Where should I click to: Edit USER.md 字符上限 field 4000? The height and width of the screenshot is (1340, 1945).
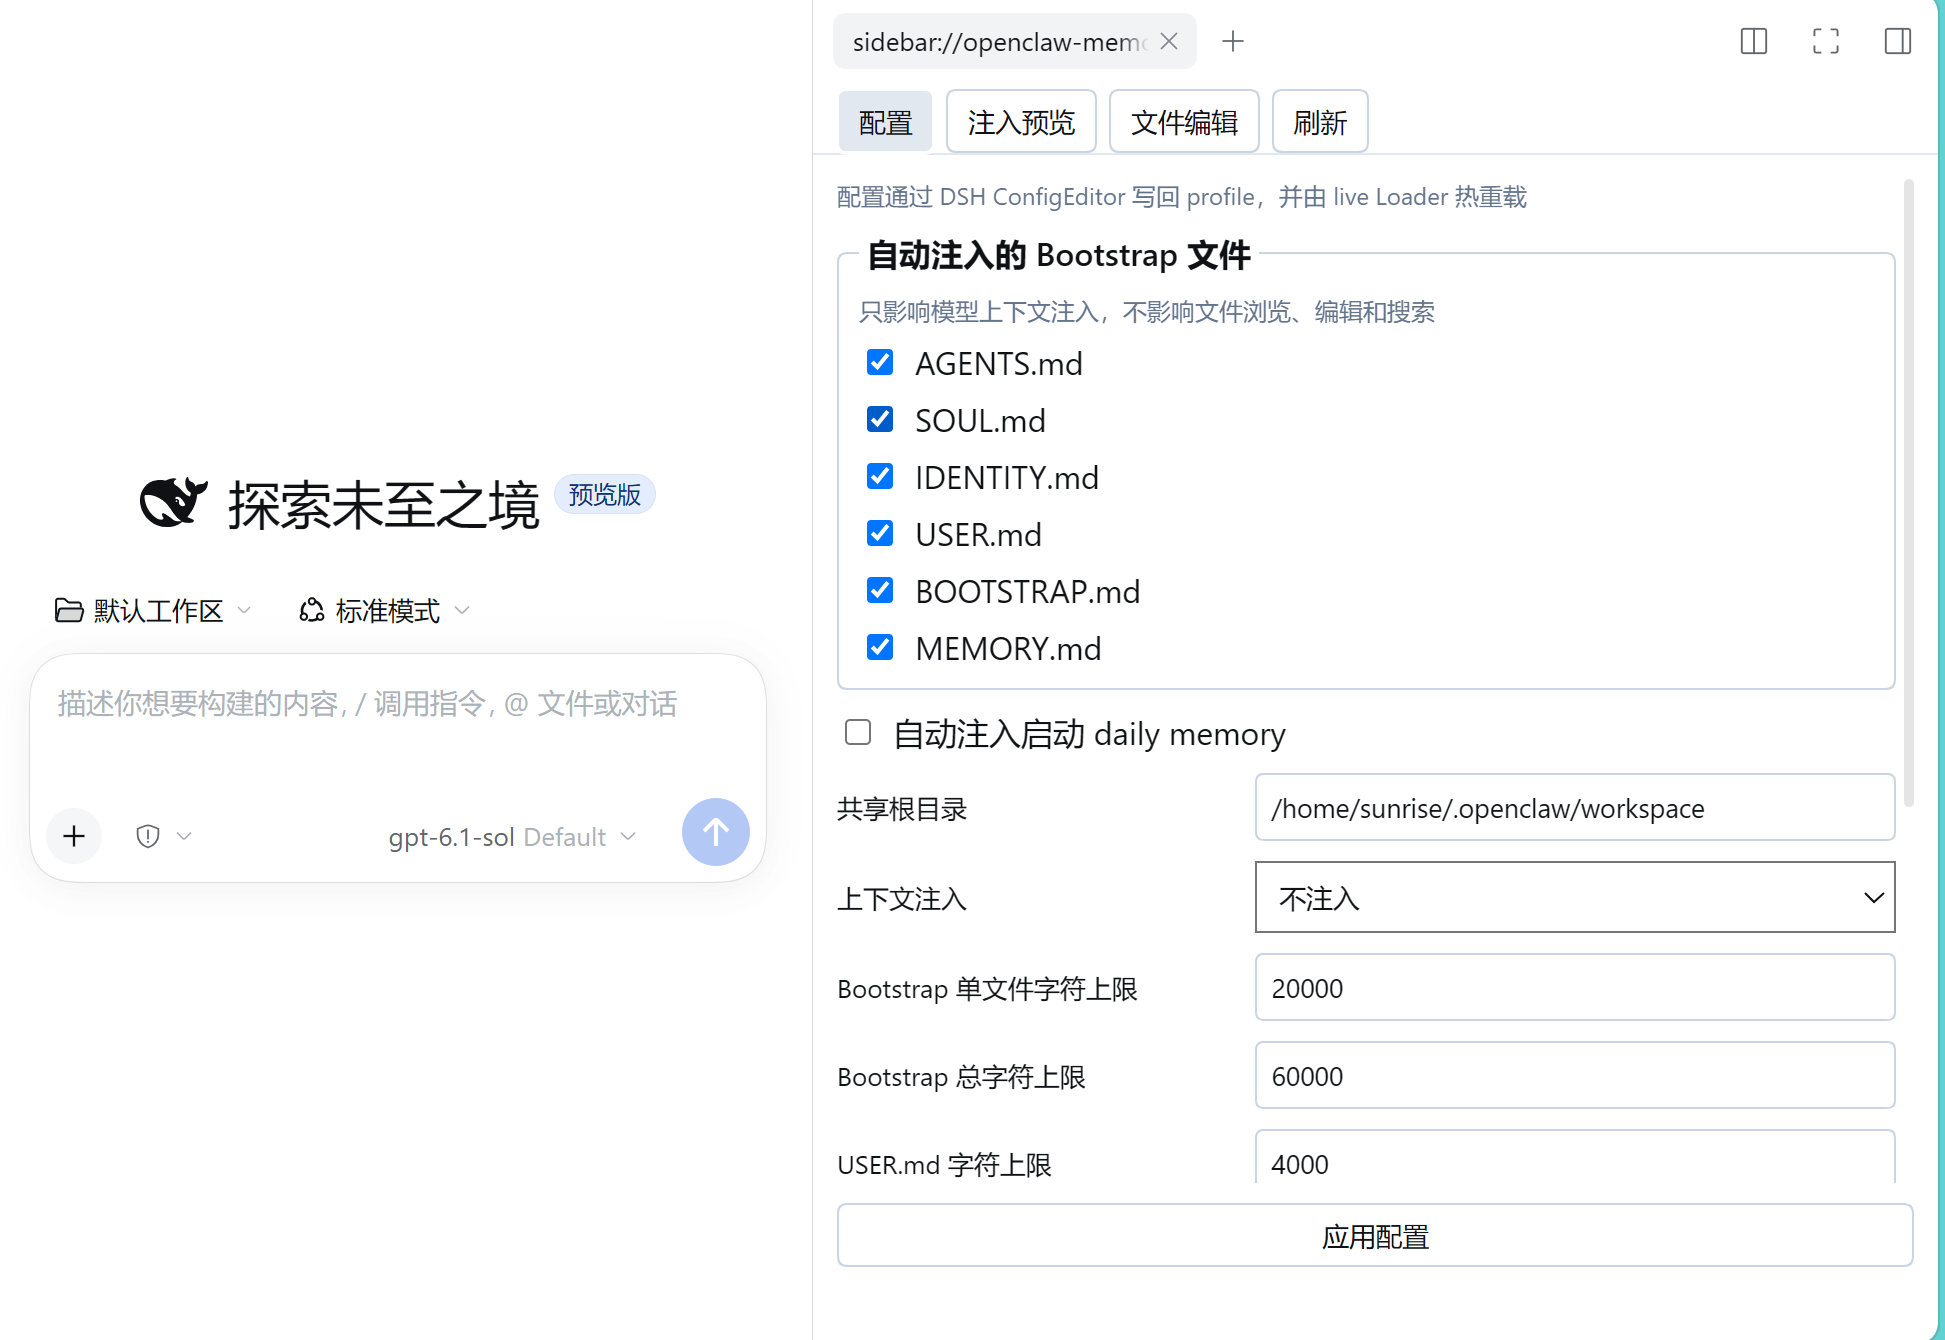click(1575, 1158)
